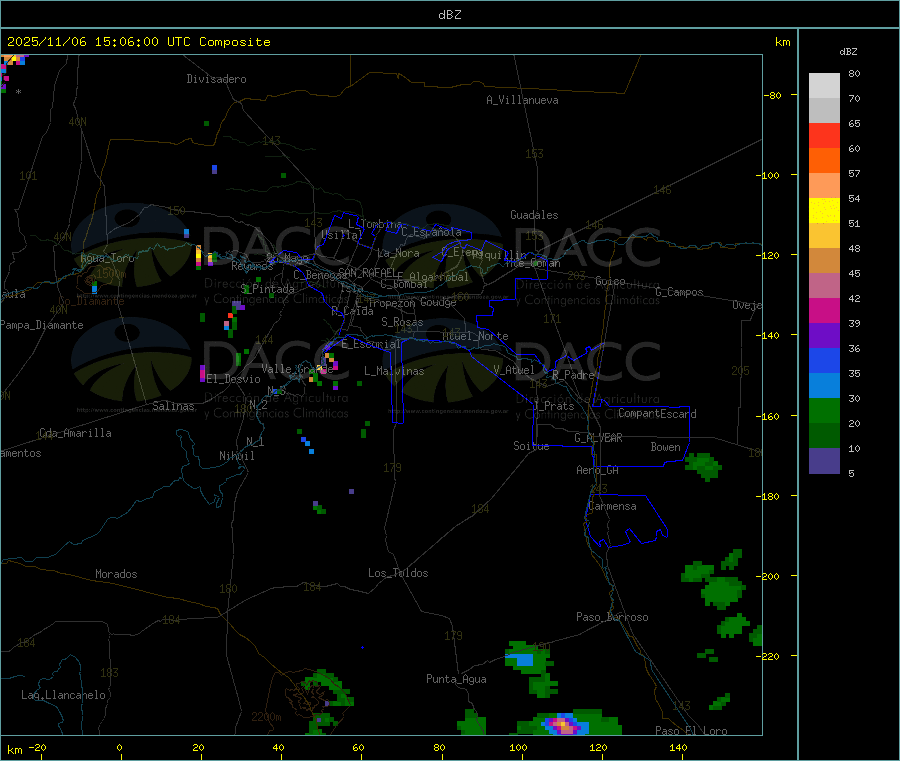Click the Paso_Barroso map label
This screenshot has width=900, height=761.
tap(612, 617)
